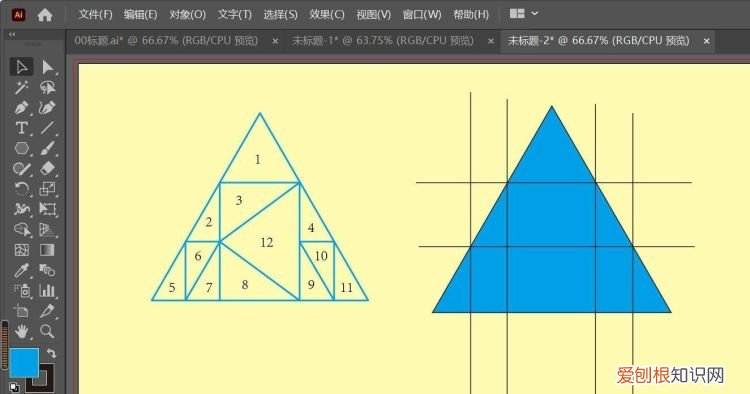Select the Zoom magnifier tool
The width and height of the screenshot is (750, 394).
tap(47, 331)
